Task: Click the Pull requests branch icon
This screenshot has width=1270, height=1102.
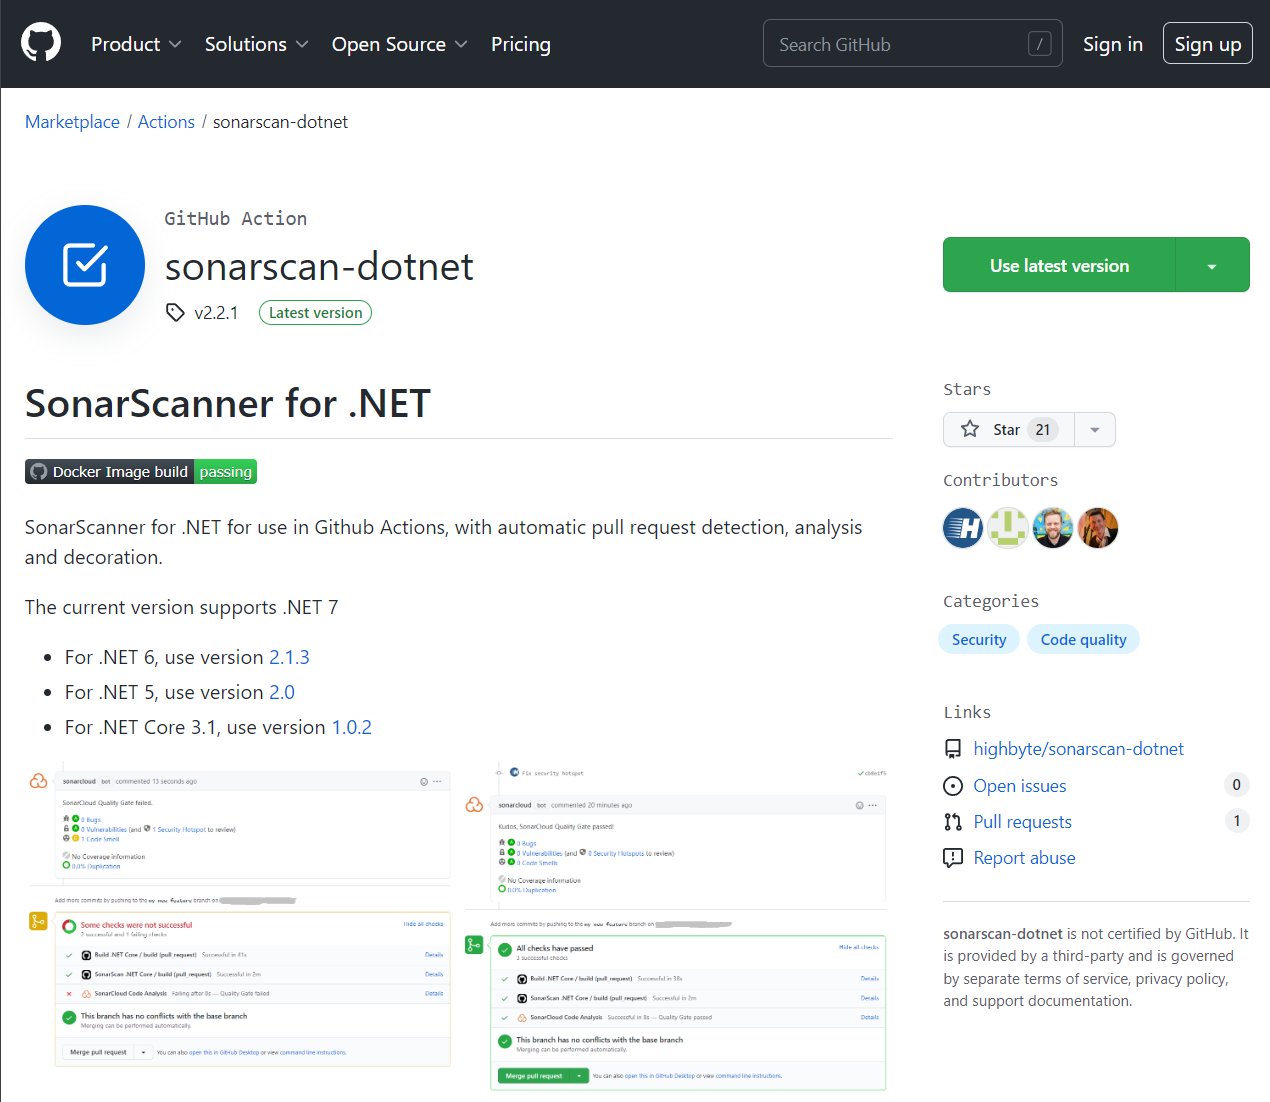Action: tap(952, 821)
